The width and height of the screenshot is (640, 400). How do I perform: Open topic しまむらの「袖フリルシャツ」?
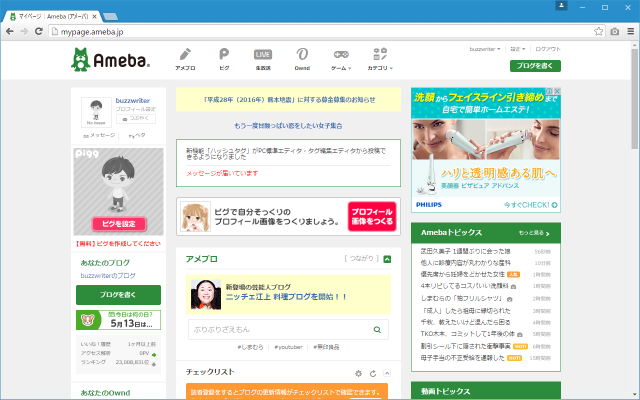click(x=462, y=299)
